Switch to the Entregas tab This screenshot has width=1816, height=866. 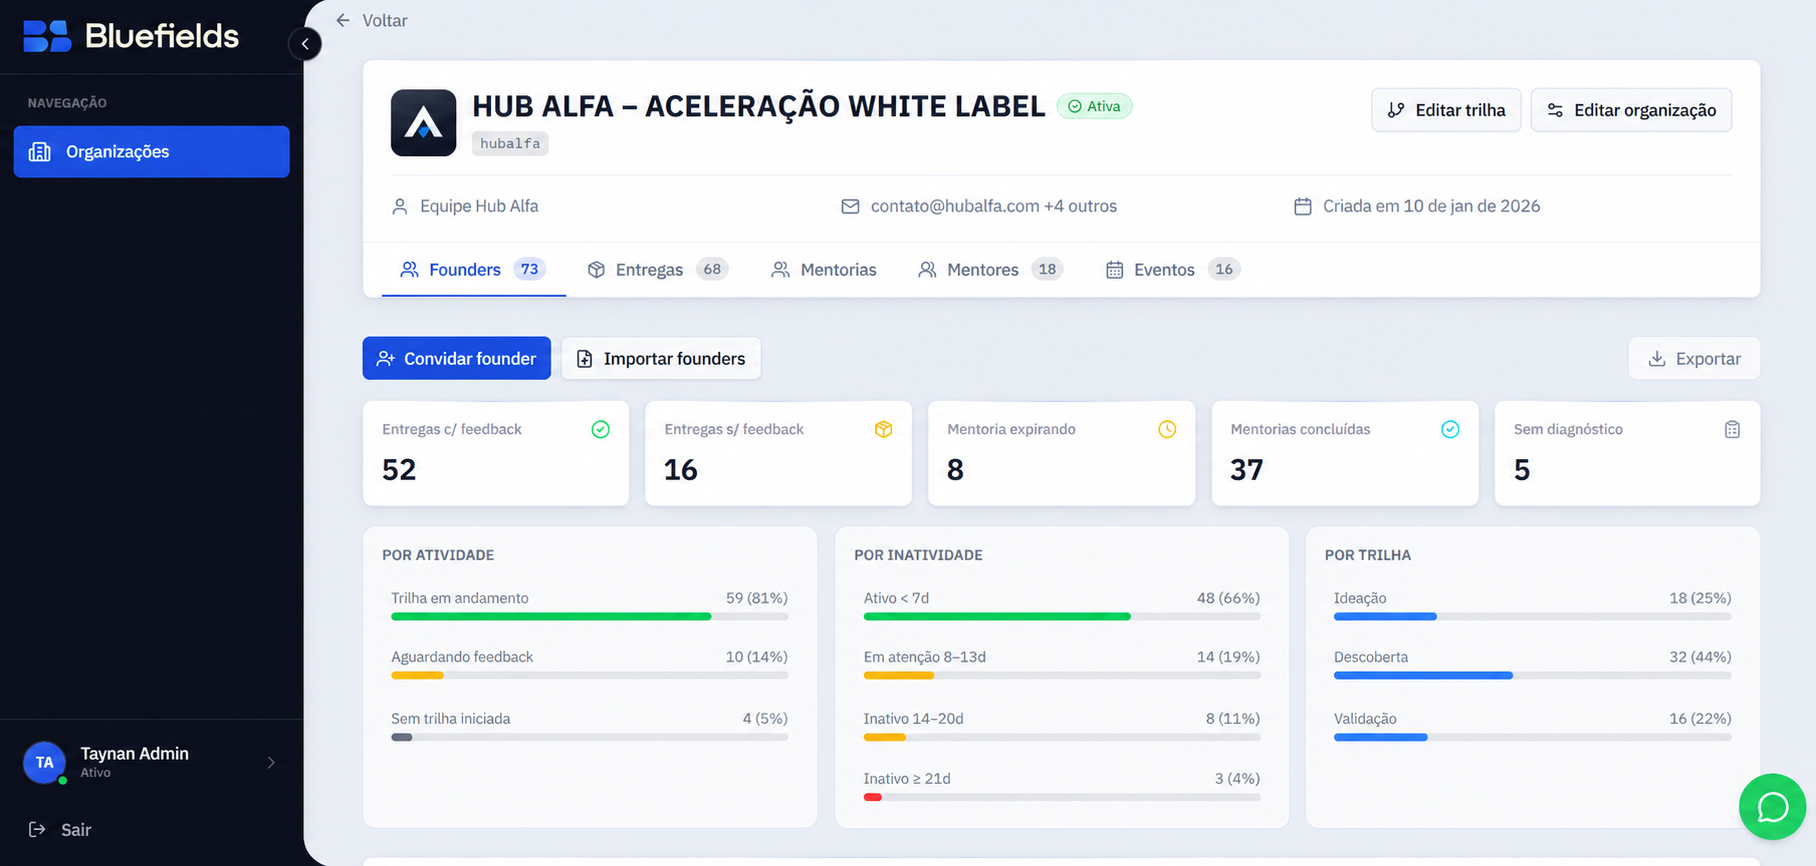click(658, 270)
